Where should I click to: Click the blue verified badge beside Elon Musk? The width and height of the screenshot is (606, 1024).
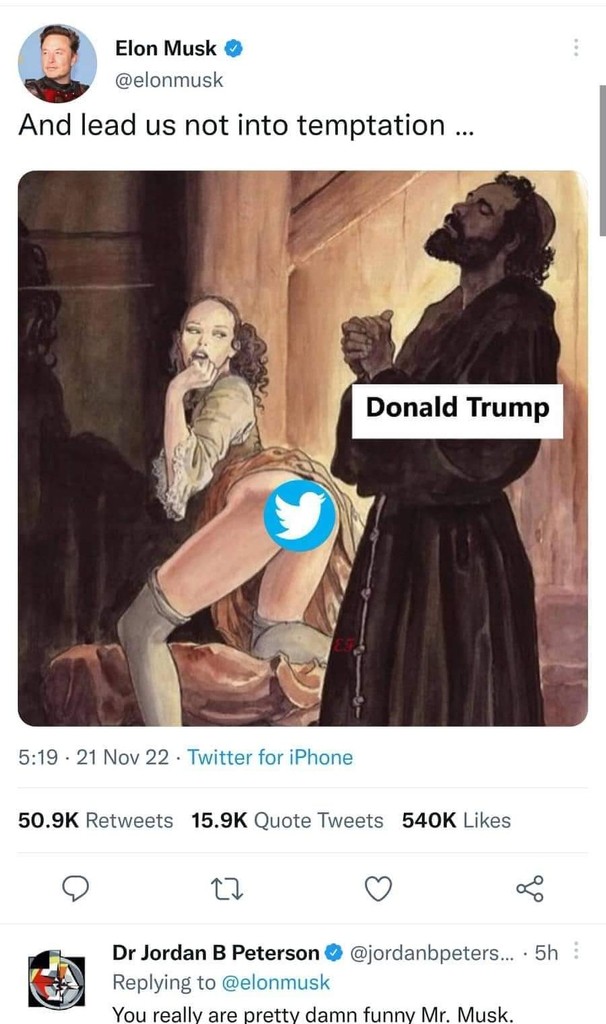click(x=234, y=48)
